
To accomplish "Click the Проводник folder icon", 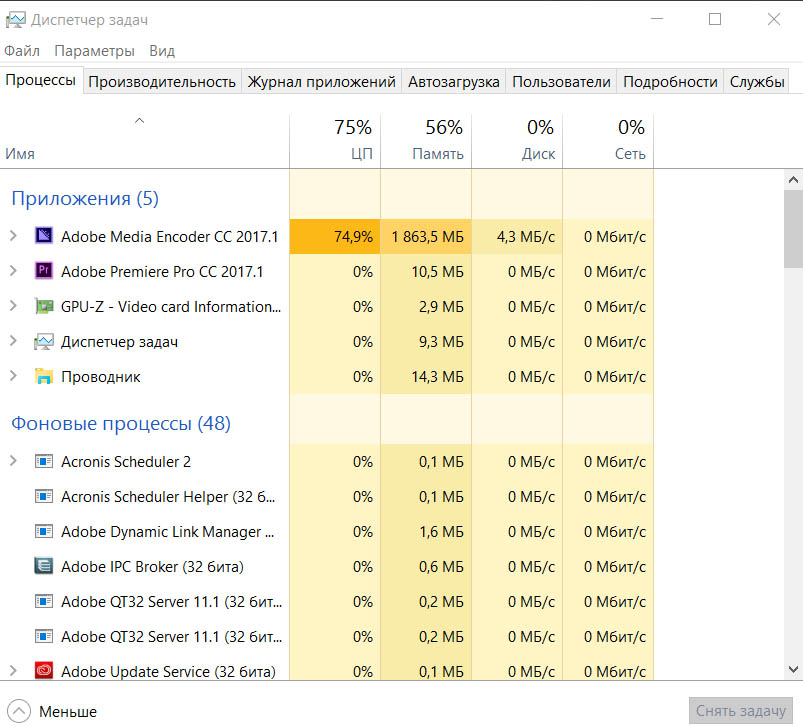I will click(44, 376).
